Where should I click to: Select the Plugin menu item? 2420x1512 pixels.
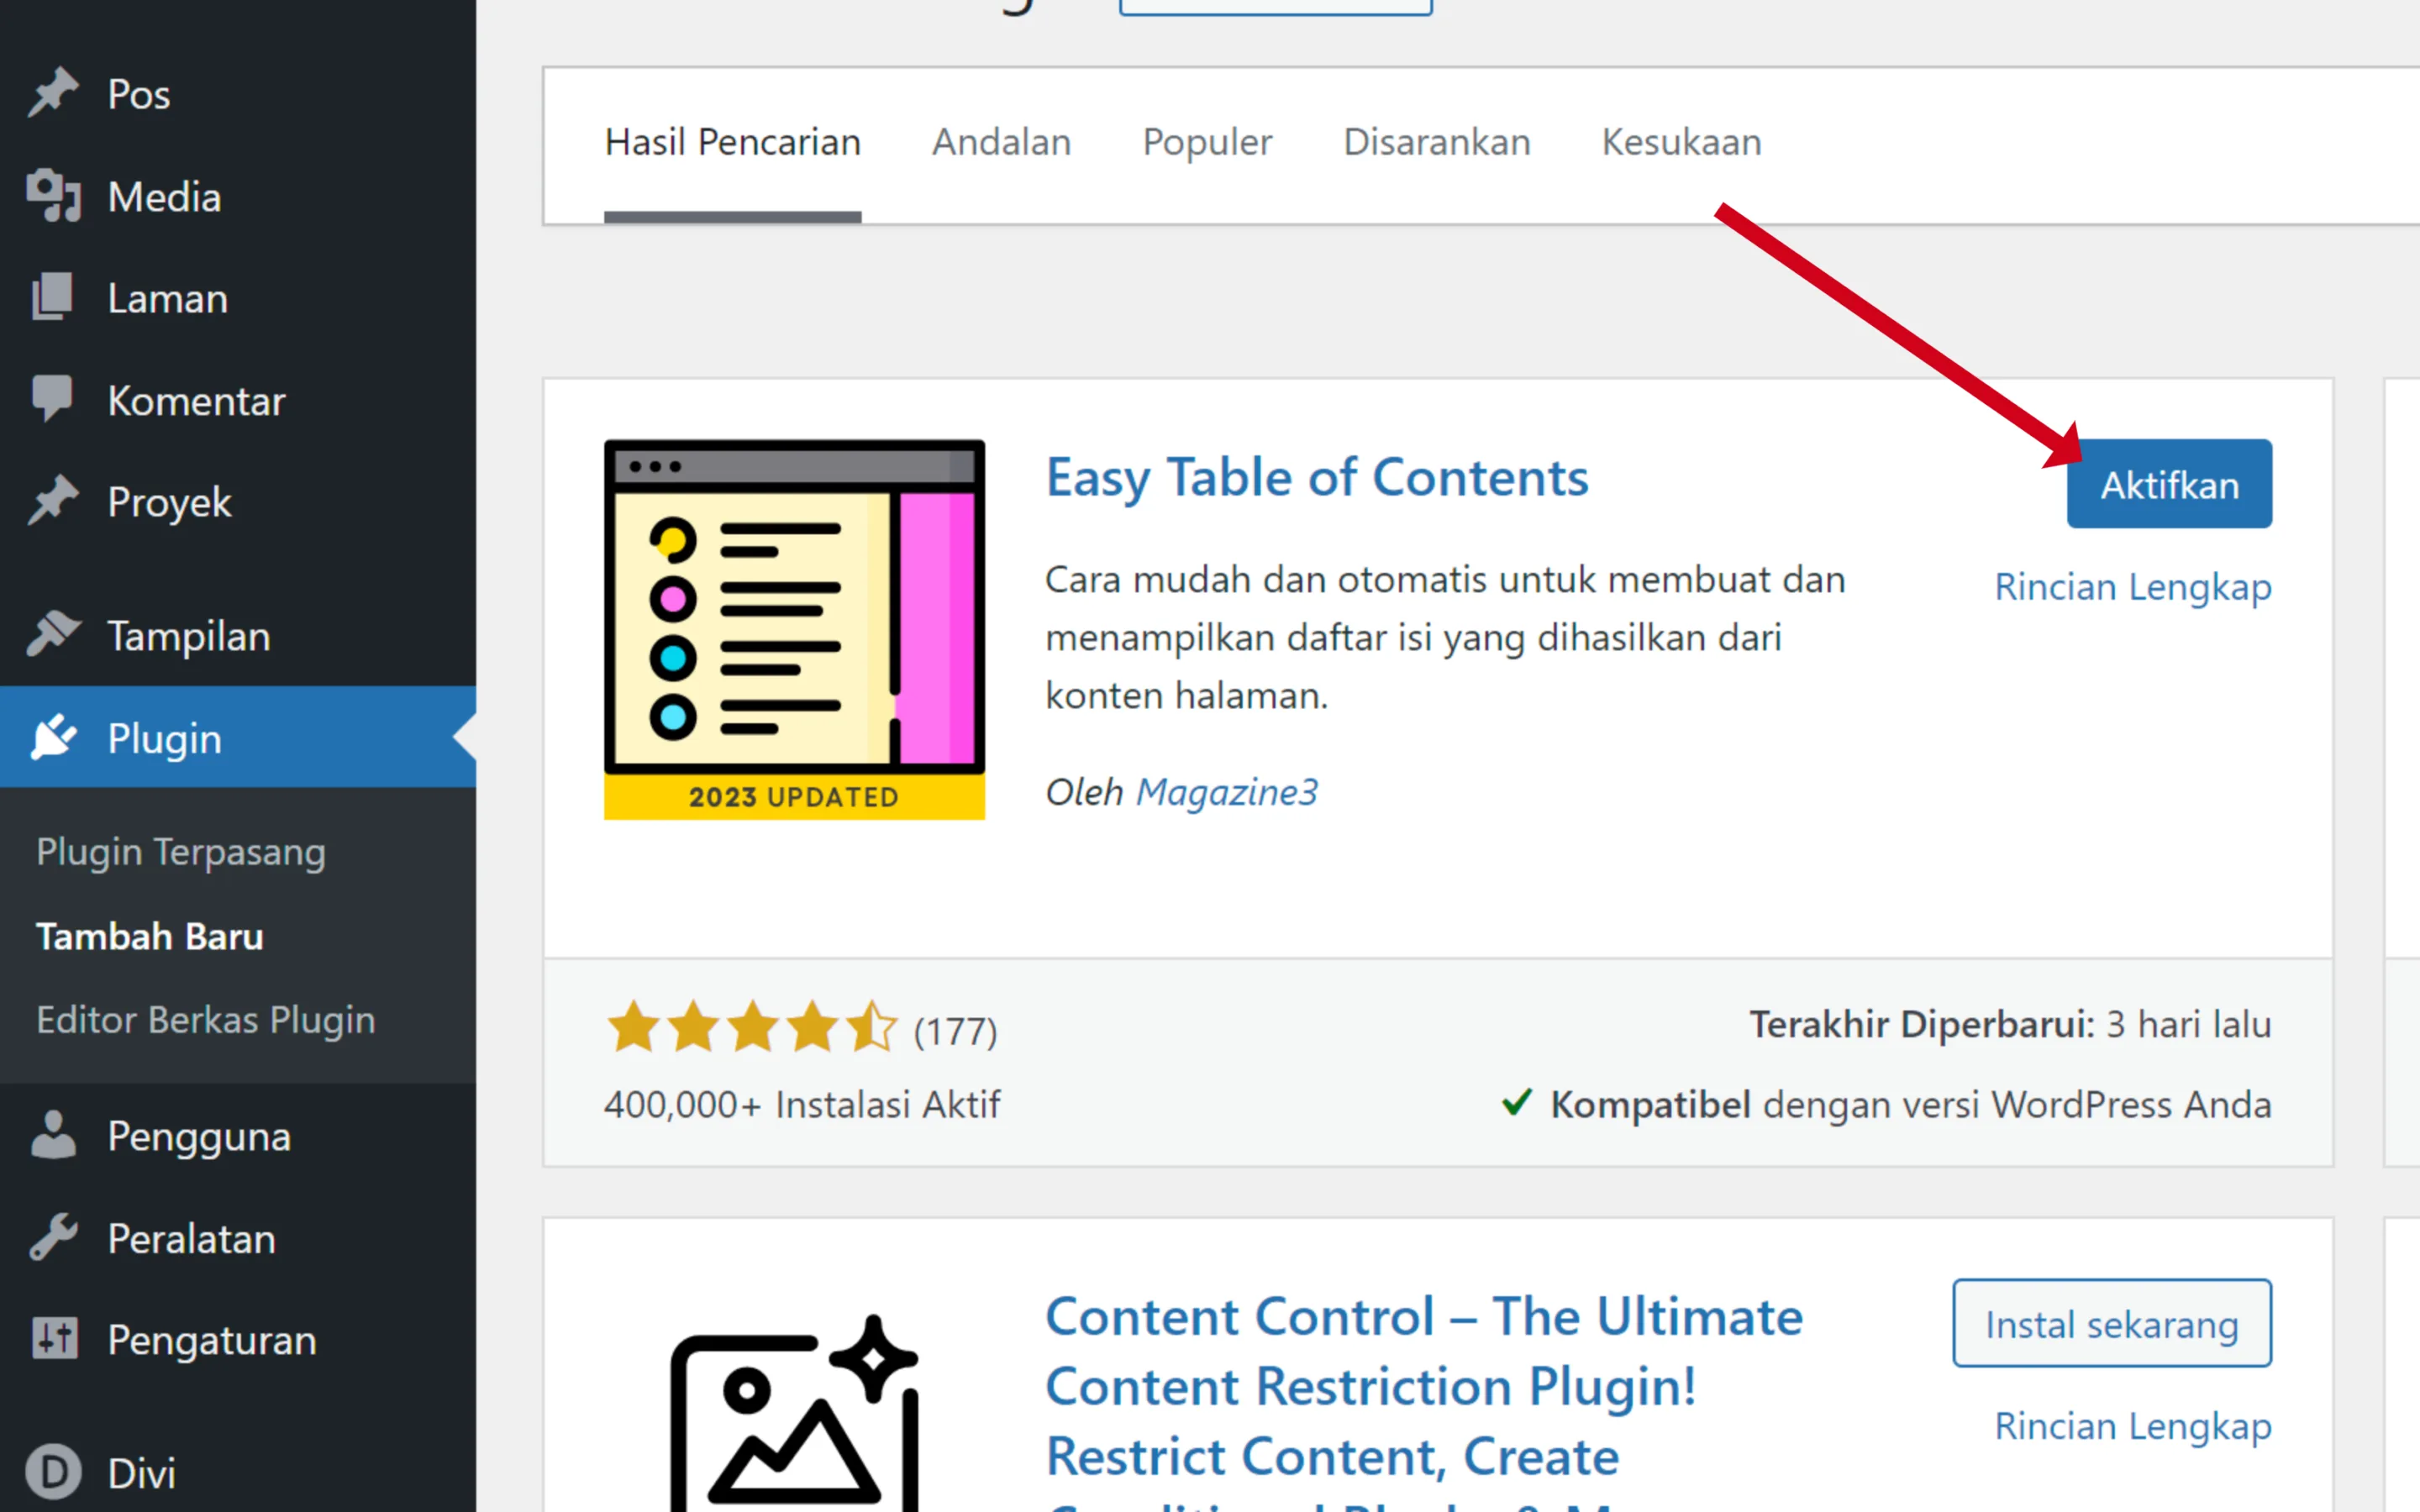[x=238, y=737]
